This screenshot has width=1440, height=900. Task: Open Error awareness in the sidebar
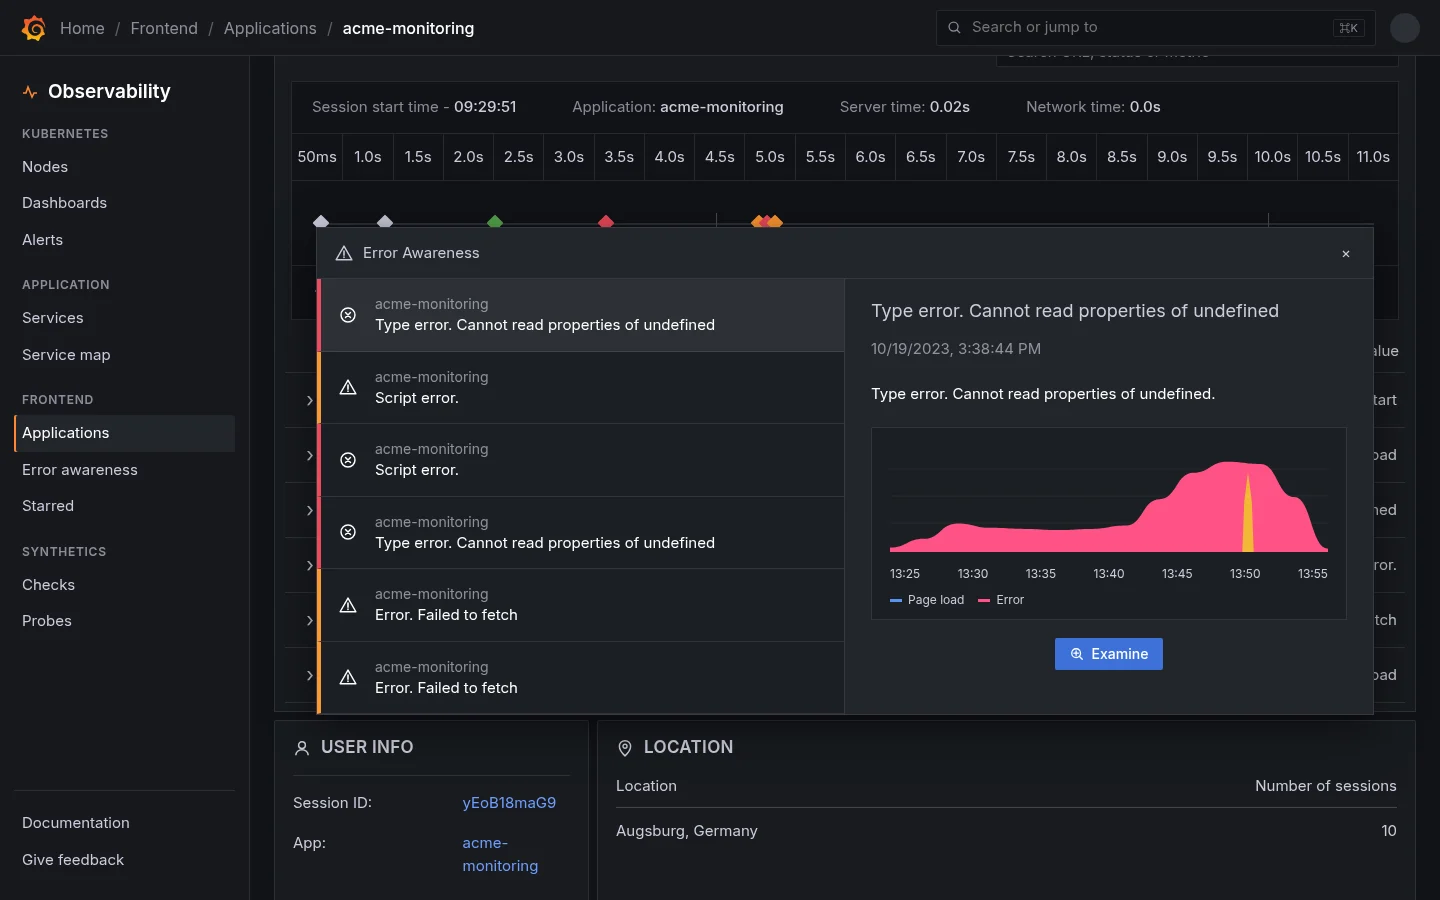point(80,470)
